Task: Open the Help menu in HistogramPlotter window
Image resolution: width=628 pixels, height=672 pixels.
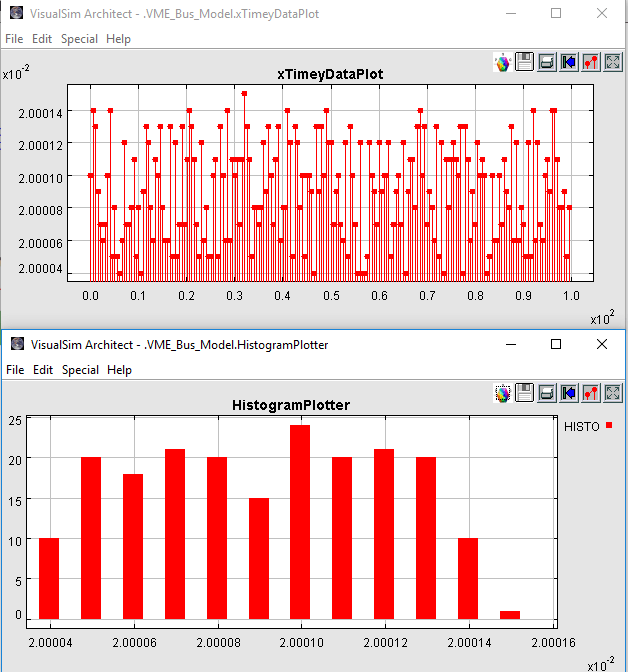Action: [x=119, y=370]
